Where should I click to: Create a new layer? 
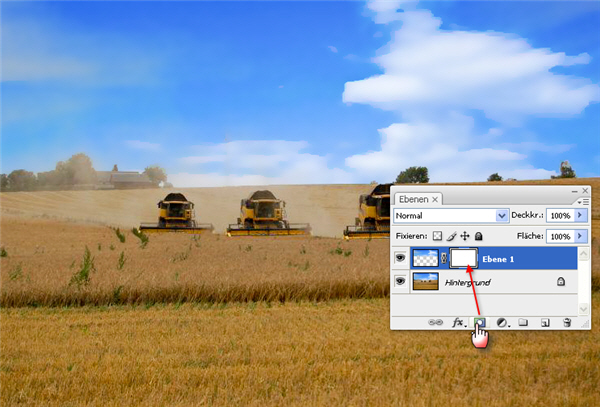[545, 323]
